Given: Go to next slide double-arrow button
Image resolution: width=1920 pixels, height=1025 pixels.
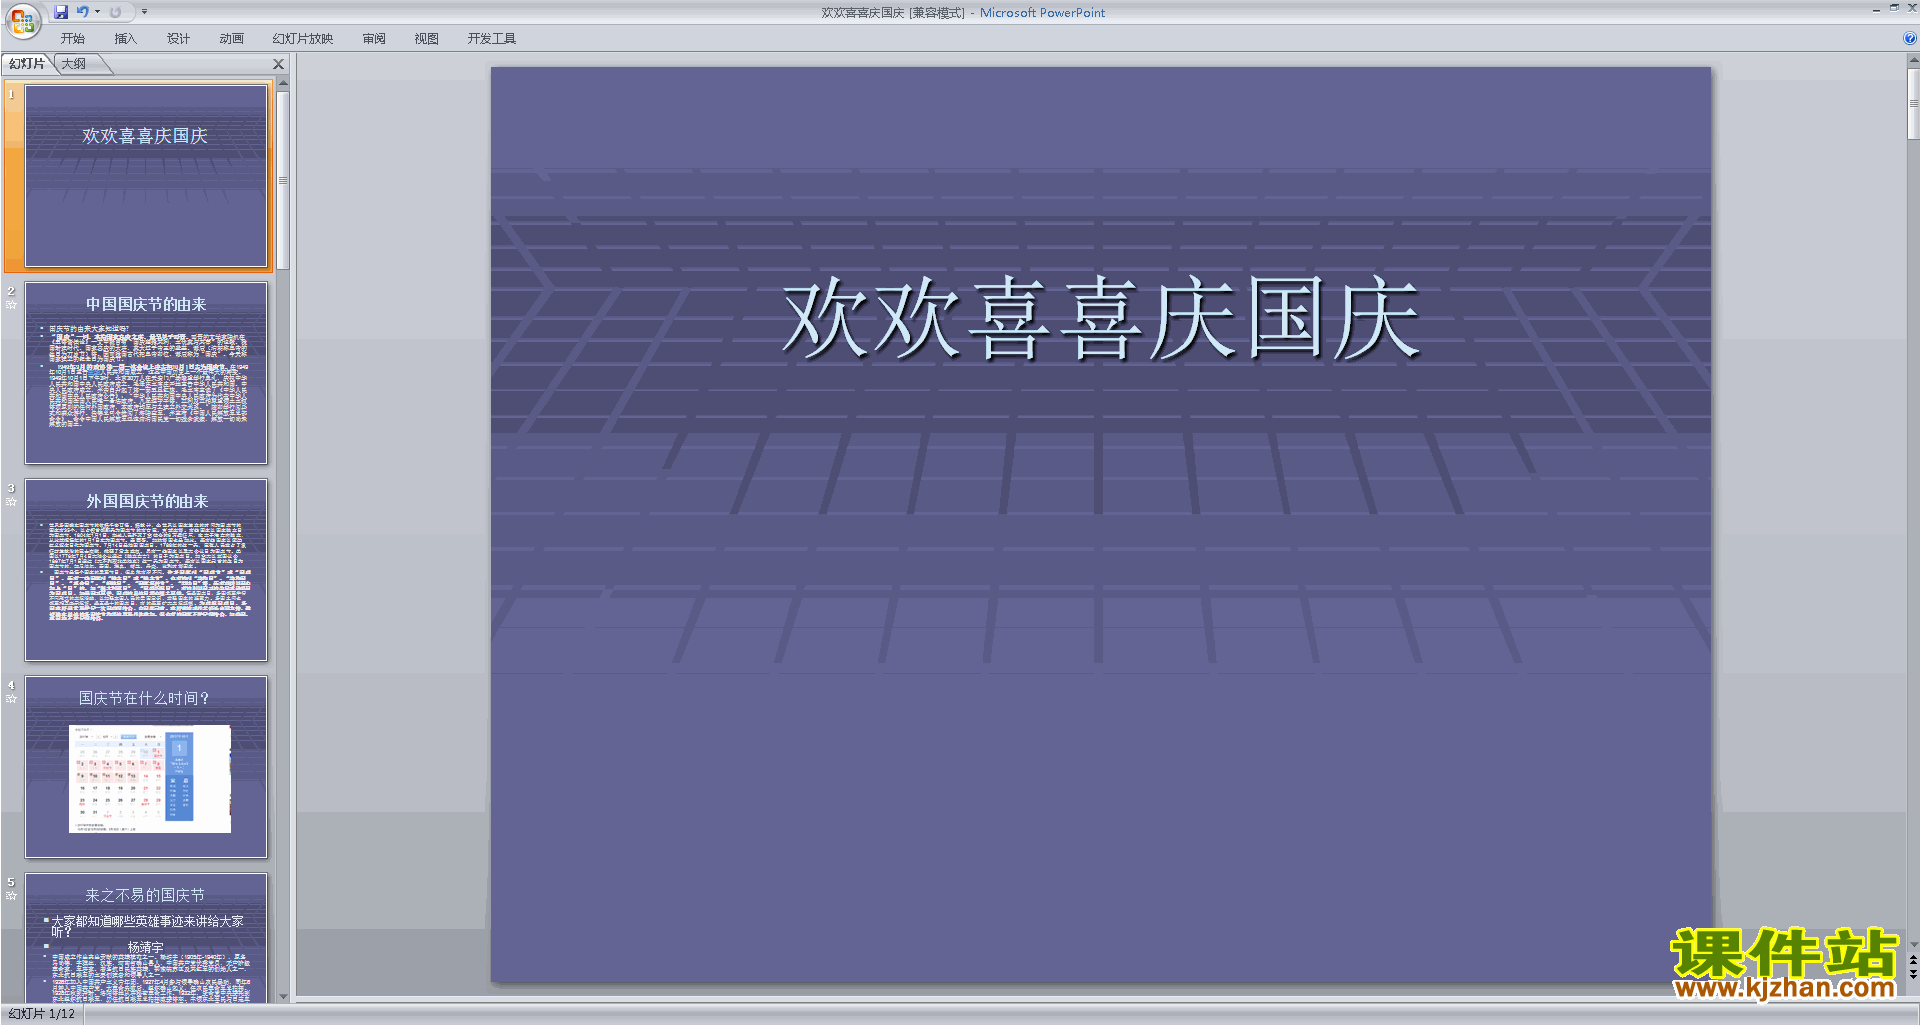Looking at the screenshot, I should point(1913,974).
